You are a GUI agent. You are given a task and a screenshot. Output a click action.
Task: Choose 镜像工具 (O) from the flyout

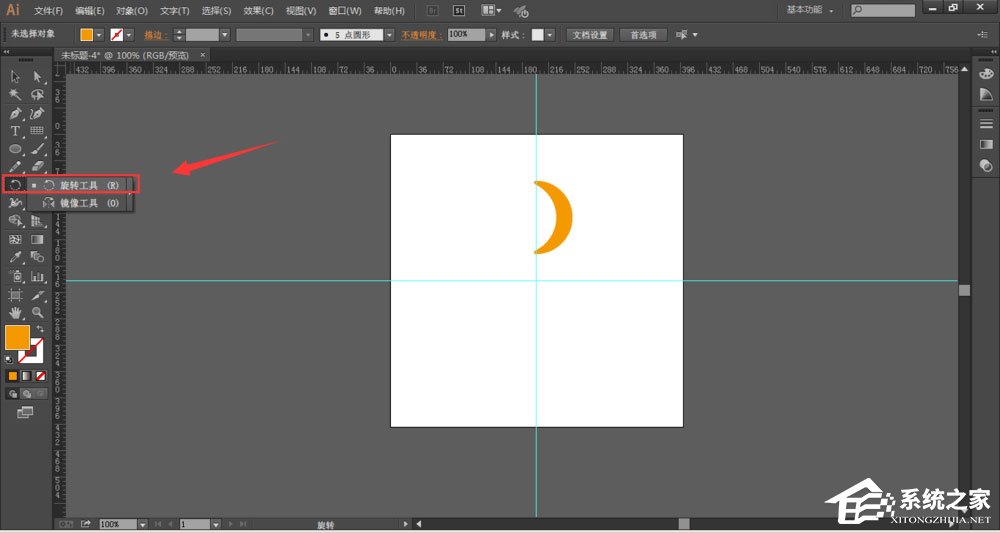pyautogui.click(x=79, y=203)
